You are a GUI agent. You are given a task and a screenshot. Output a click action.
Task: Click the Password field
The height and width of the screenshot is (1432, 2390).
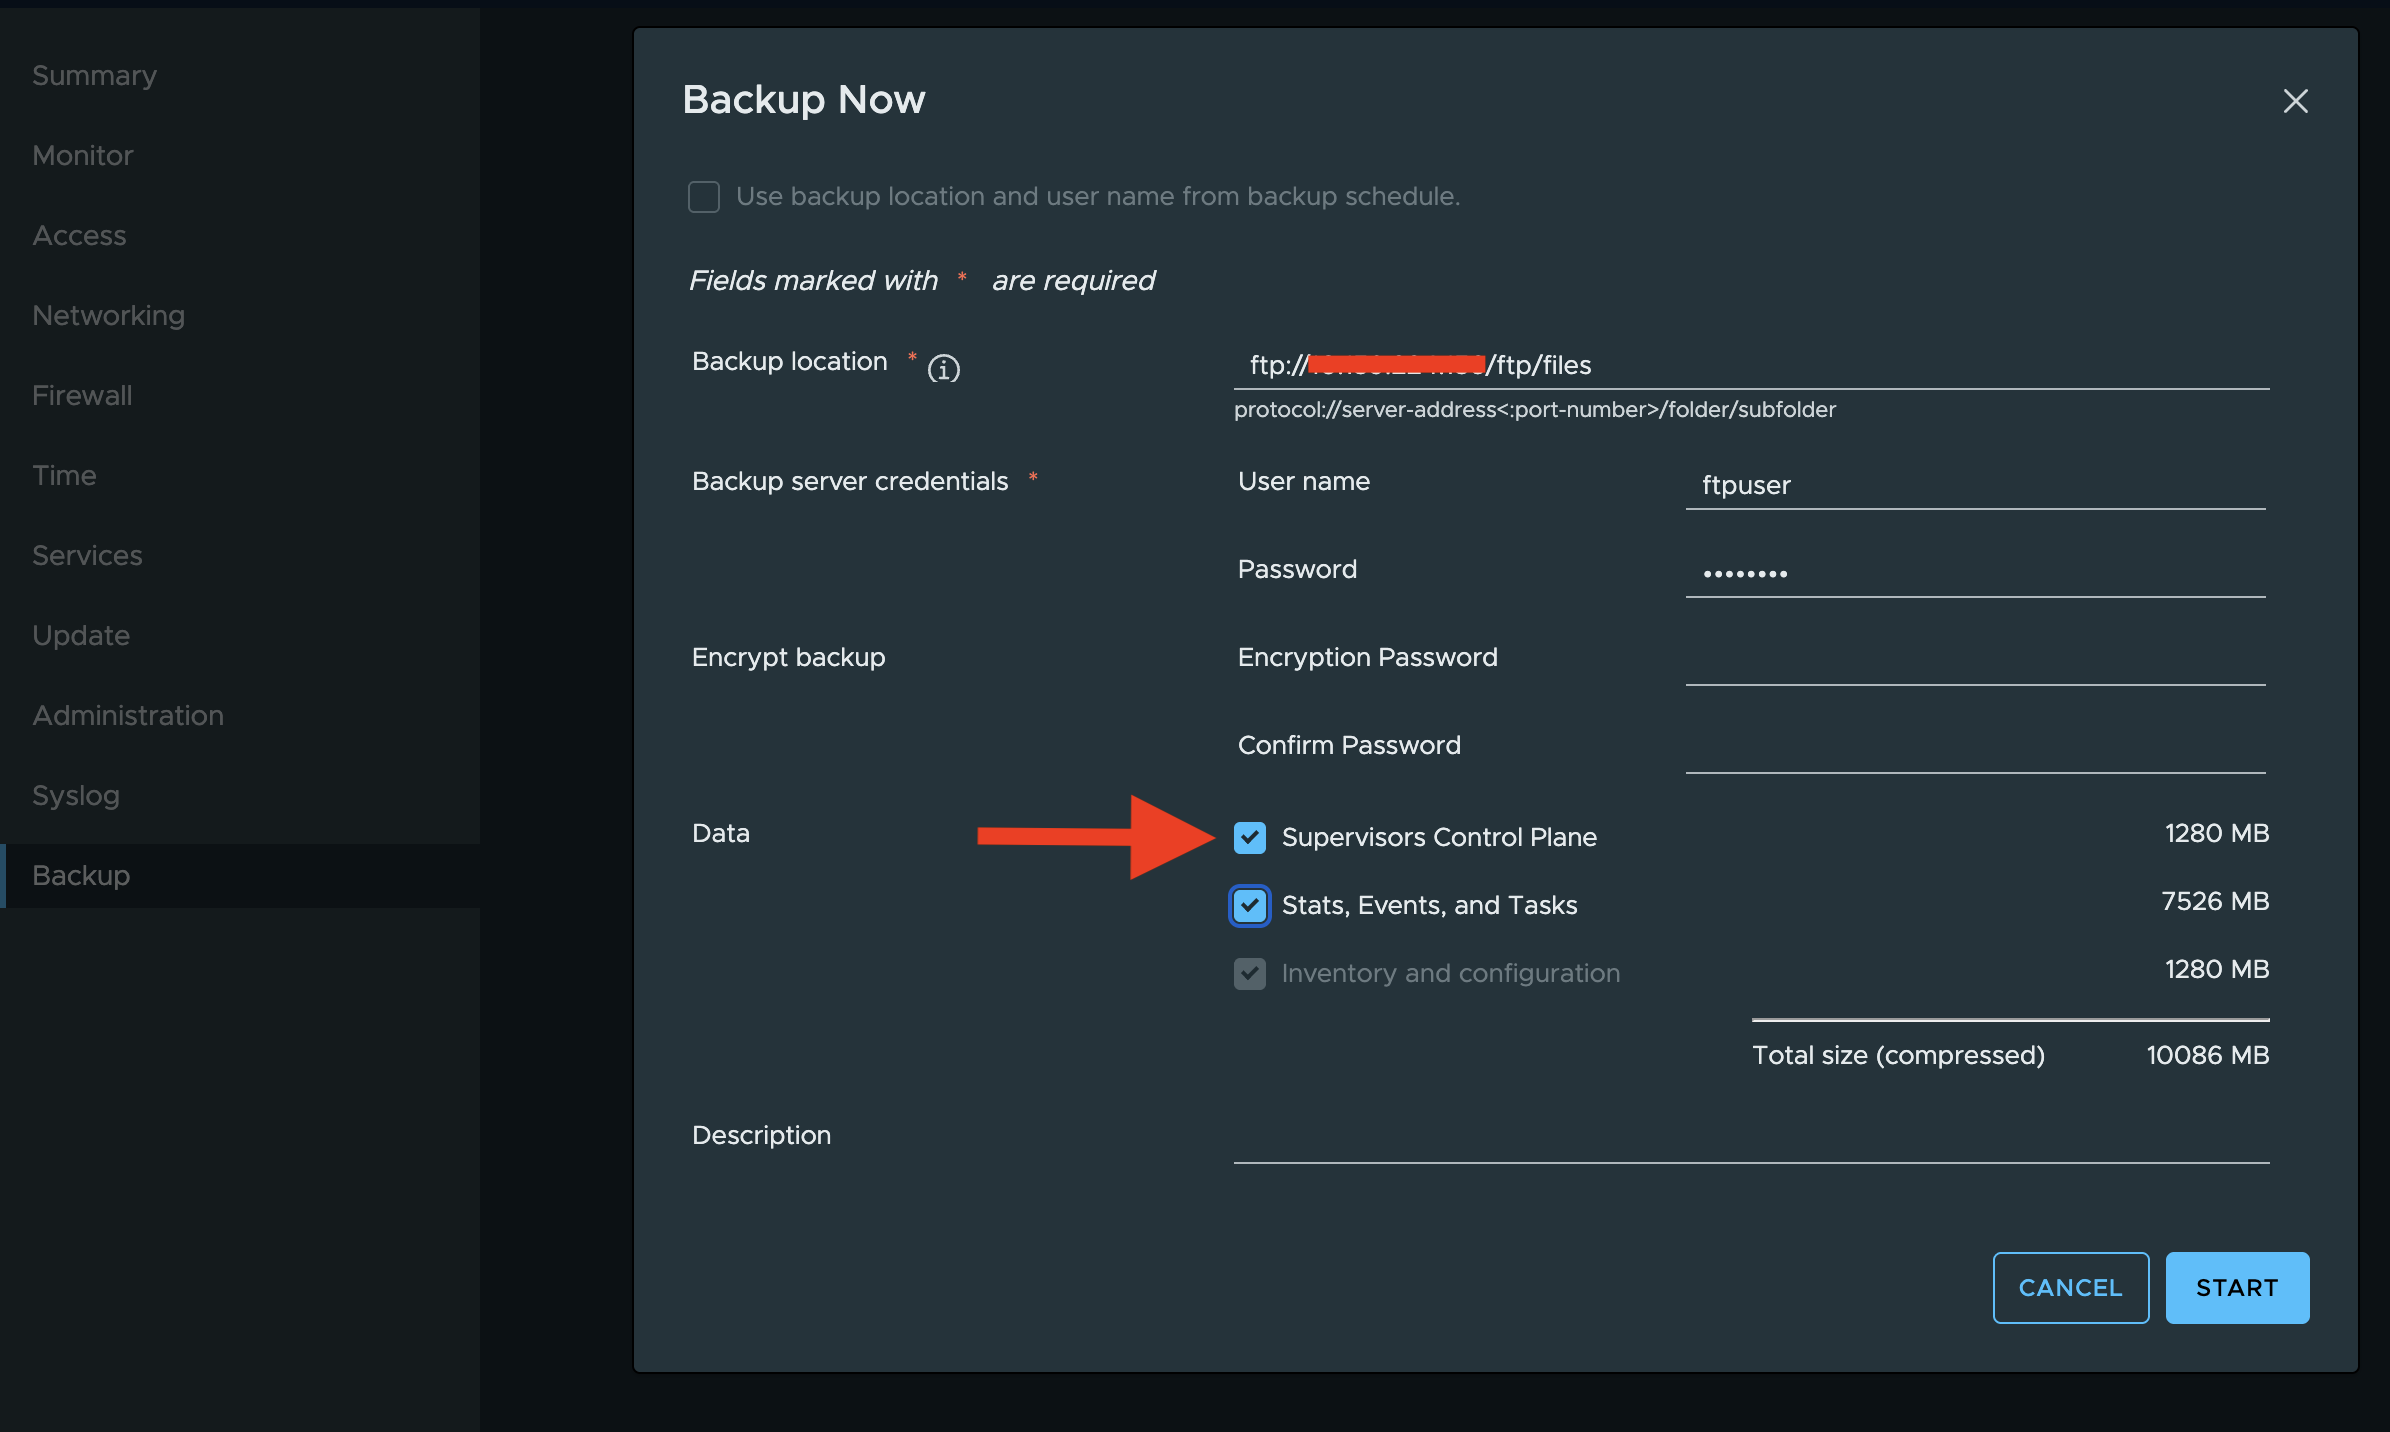(1976, 573)
